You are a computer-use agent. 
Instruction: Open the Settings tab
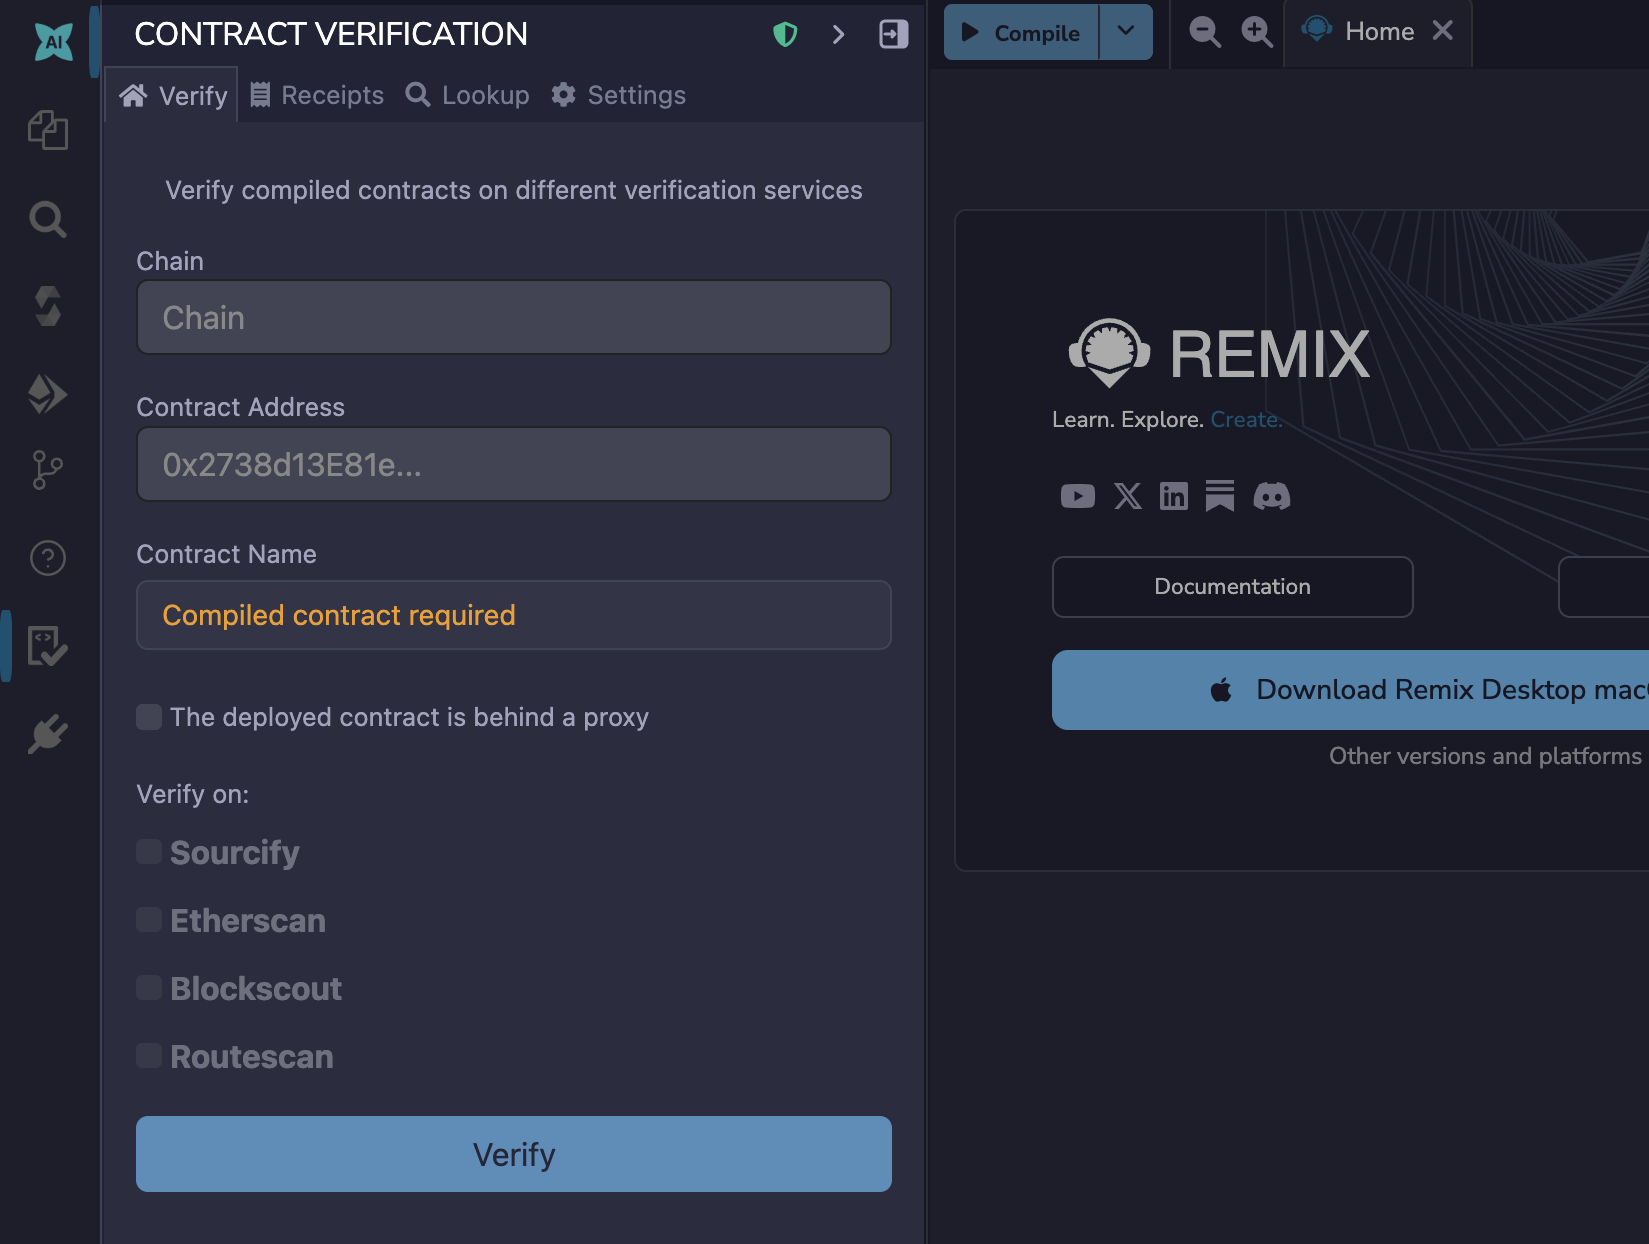[x=618, y=95]
